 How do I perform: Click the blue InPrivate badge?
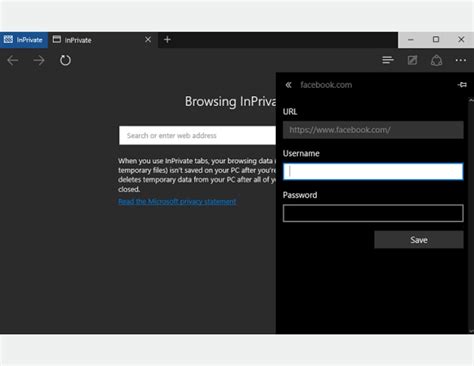[23, 40]
